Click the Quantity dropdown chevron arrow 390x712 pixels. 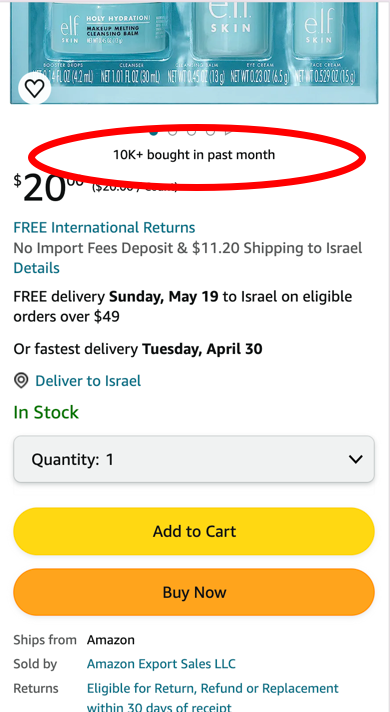(355, 459)
